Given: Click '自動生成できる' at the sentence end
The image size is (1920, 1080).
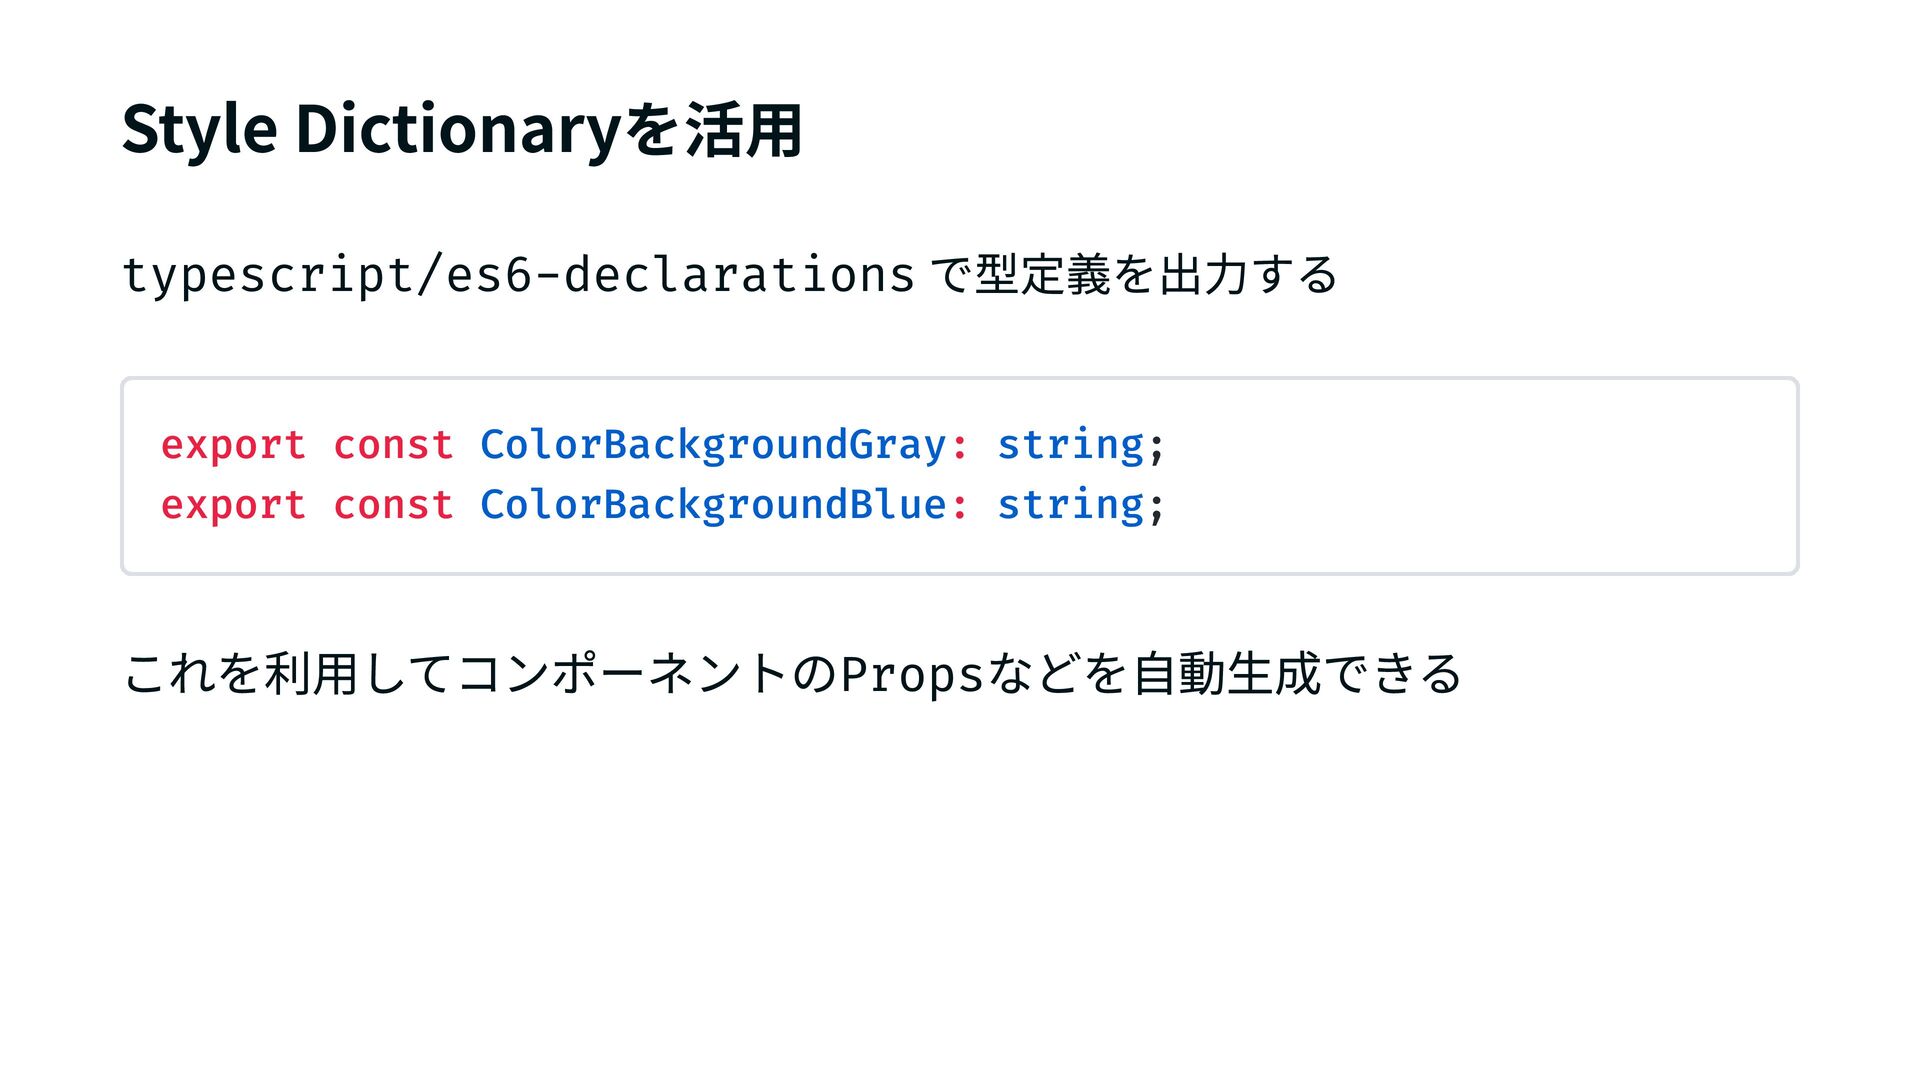Looking at the screenshot, I should [1297, 673].
